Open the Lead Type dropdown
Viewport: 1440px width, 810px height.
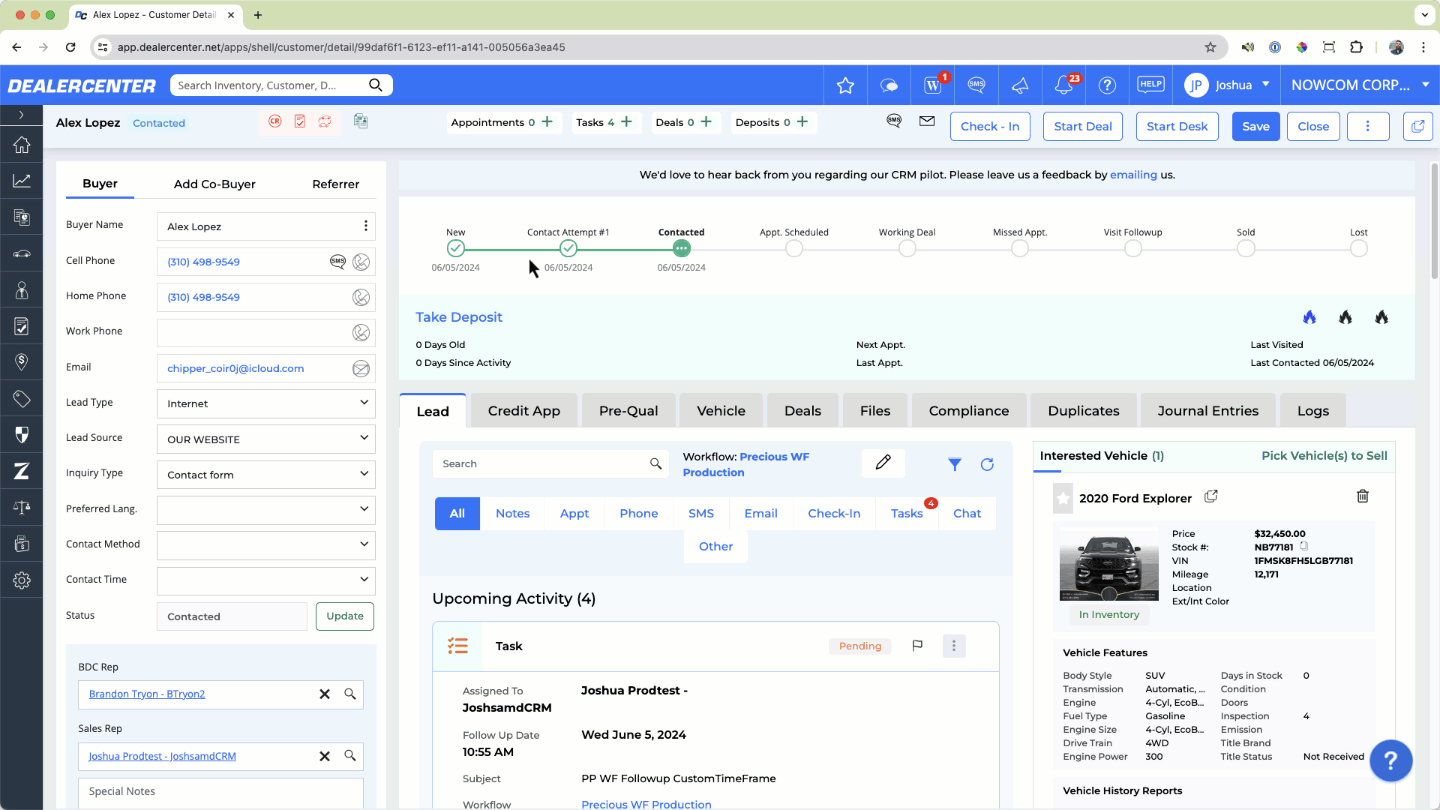[x=265, y=404]
